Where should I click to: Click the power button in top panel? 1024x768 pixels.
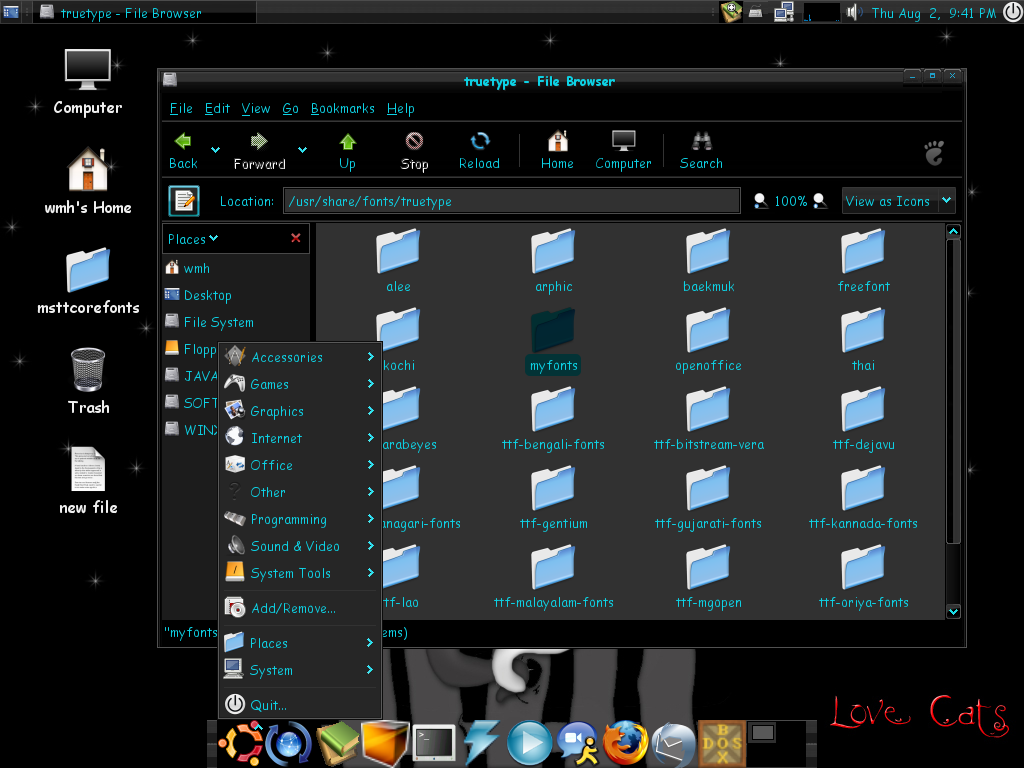1012,12
